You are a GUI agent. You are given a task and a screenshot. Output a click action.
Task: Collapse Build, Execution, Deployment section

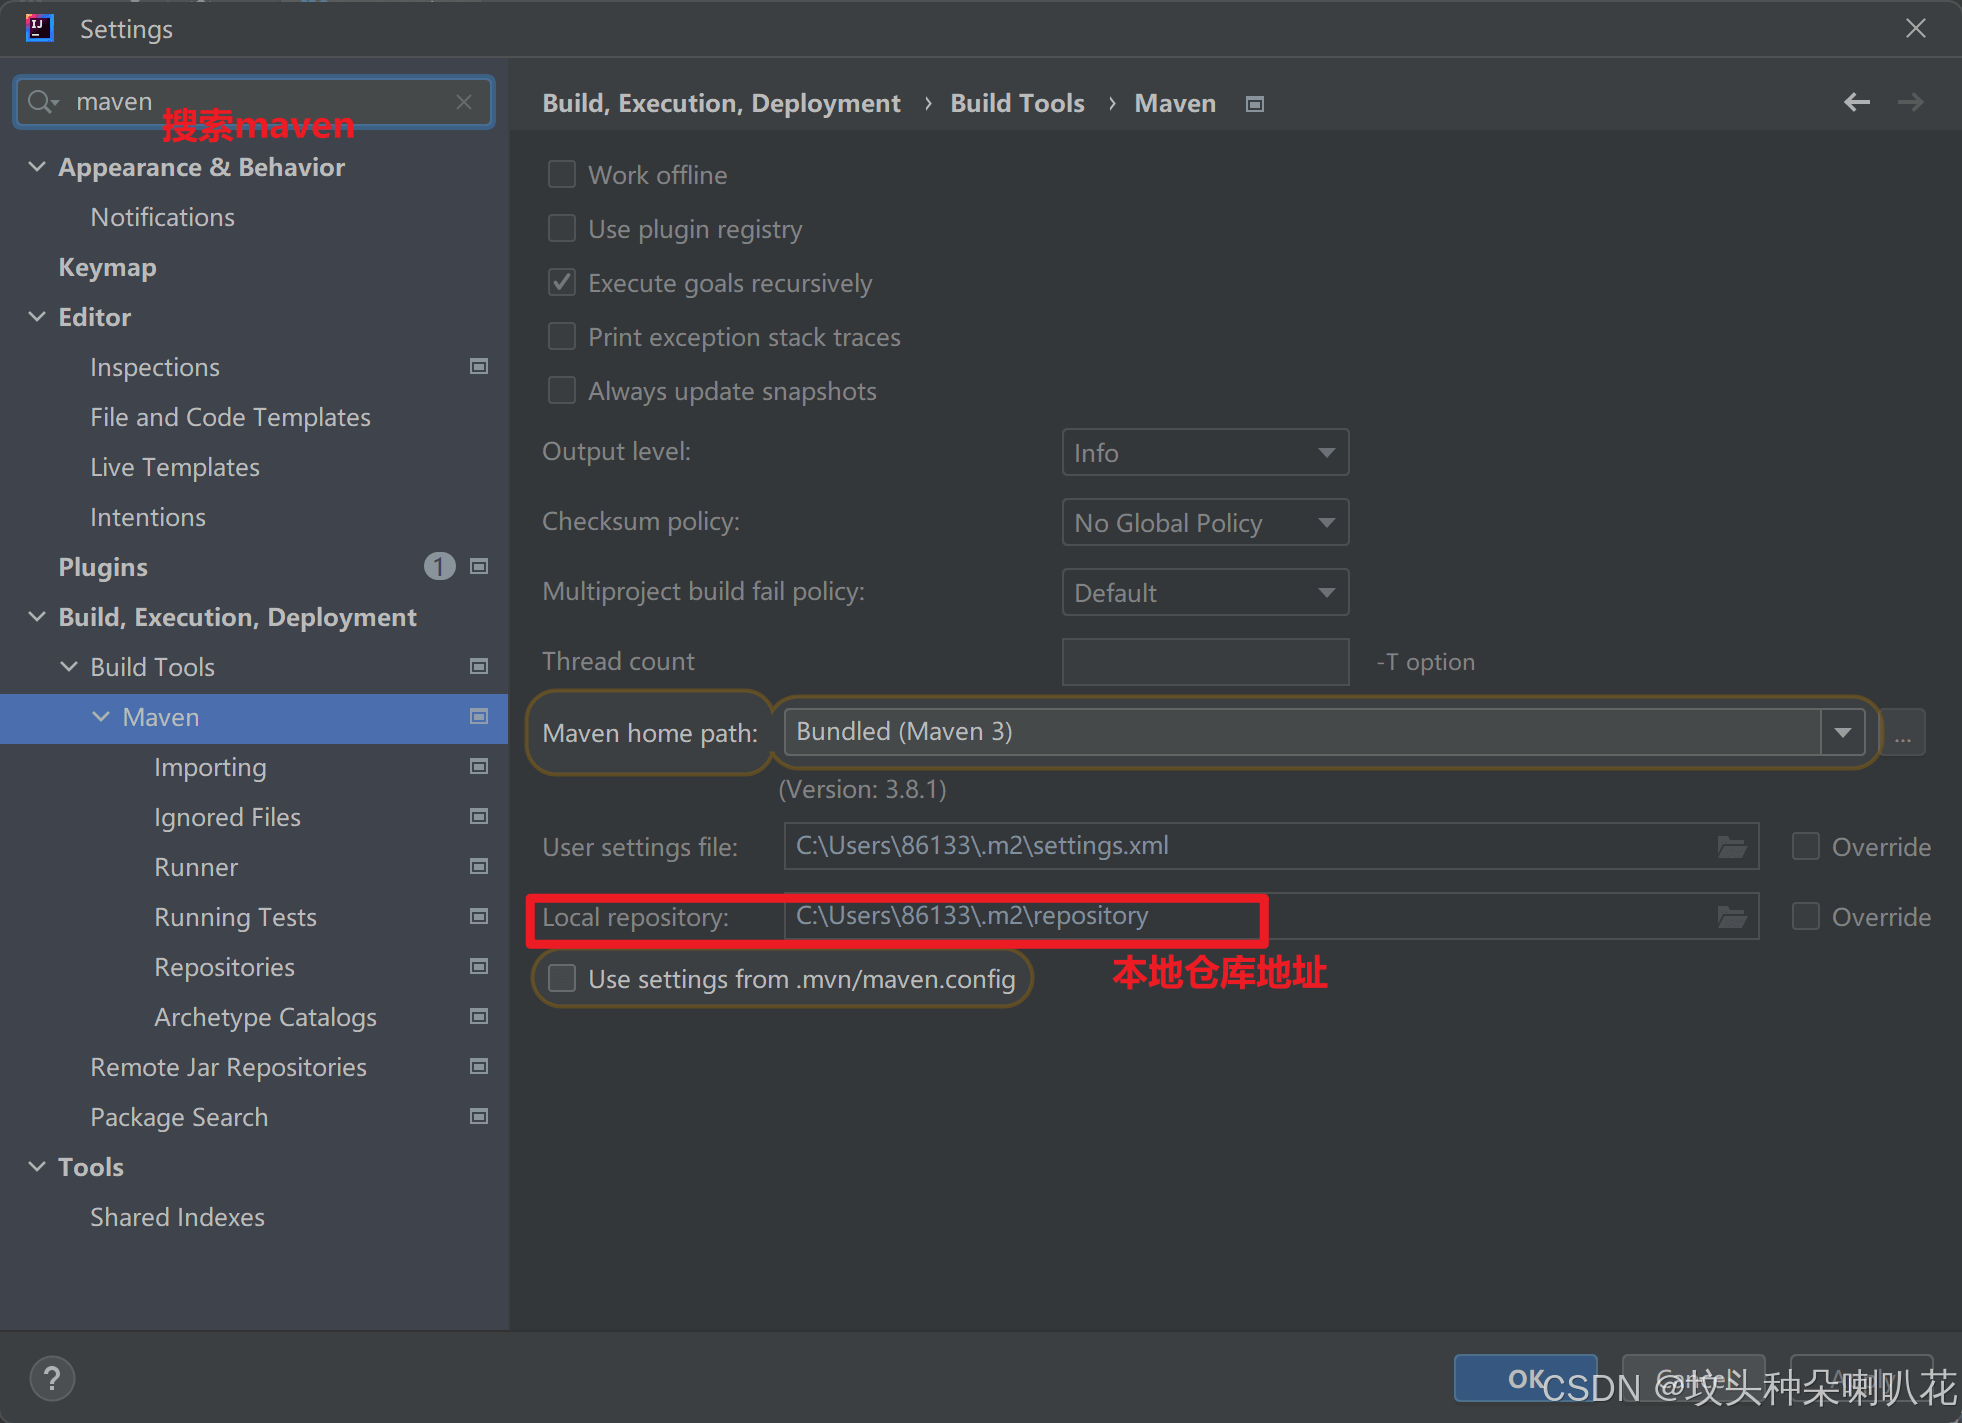(x=37, y=617)
